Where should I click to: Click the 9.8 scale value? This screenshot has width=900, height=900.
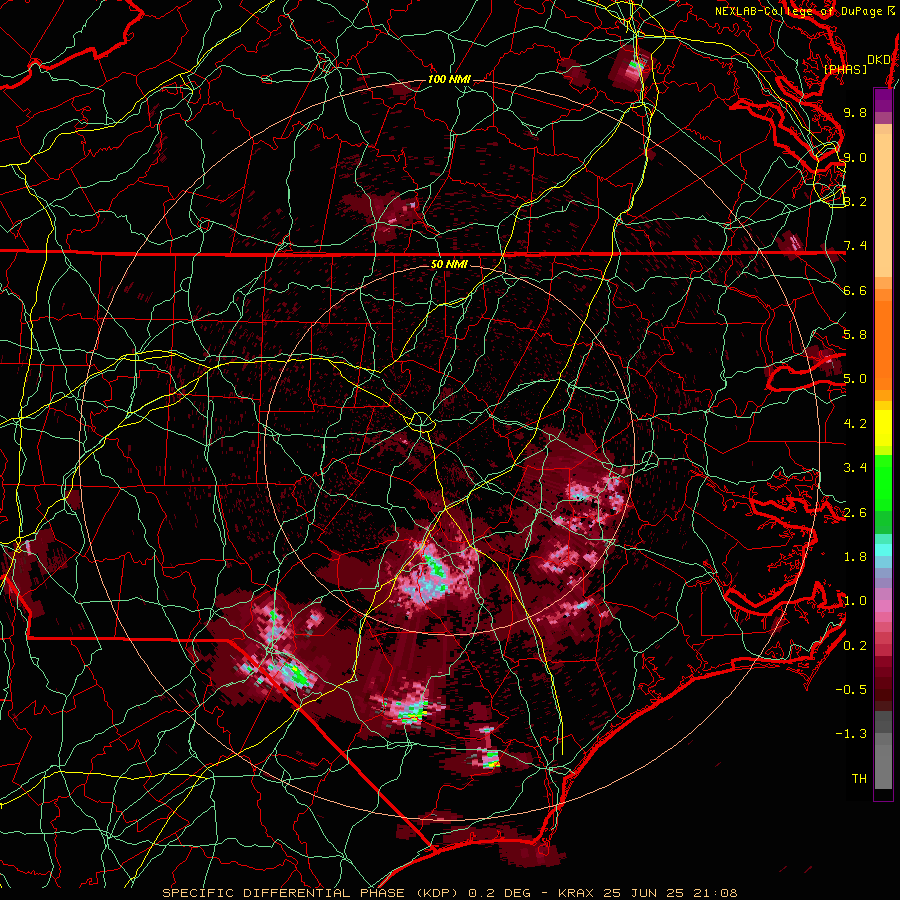pos(855,112)
